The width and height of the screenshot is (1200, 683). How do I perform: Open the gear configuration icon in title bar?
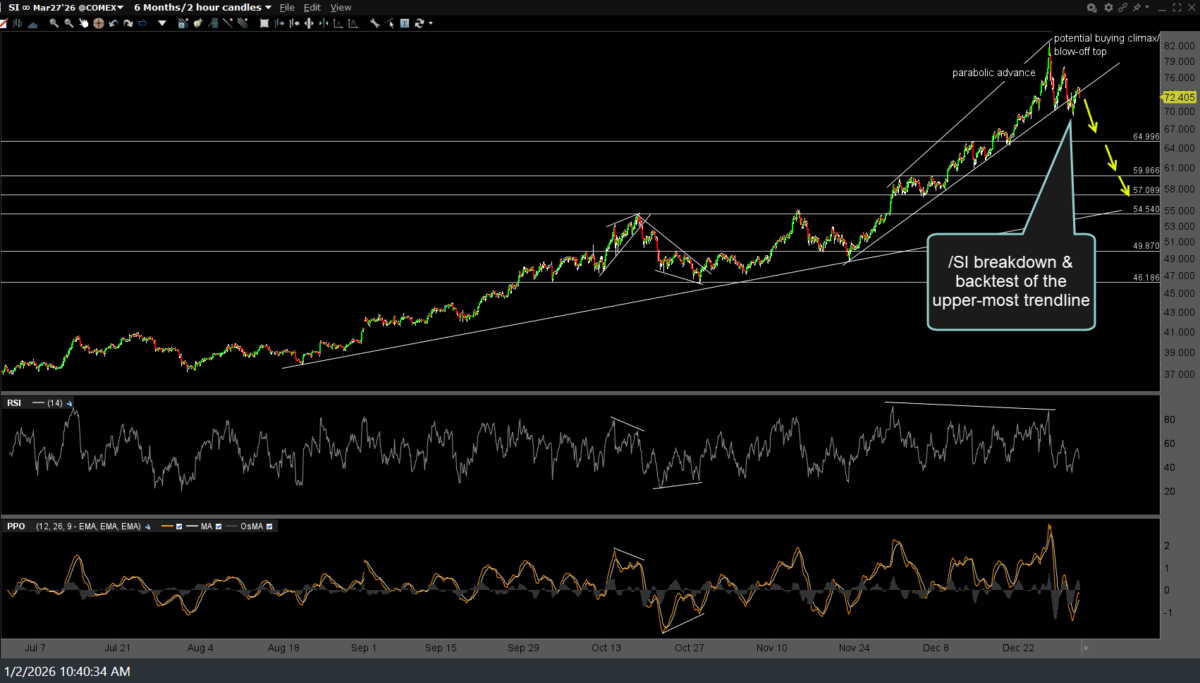[1108, 7]
